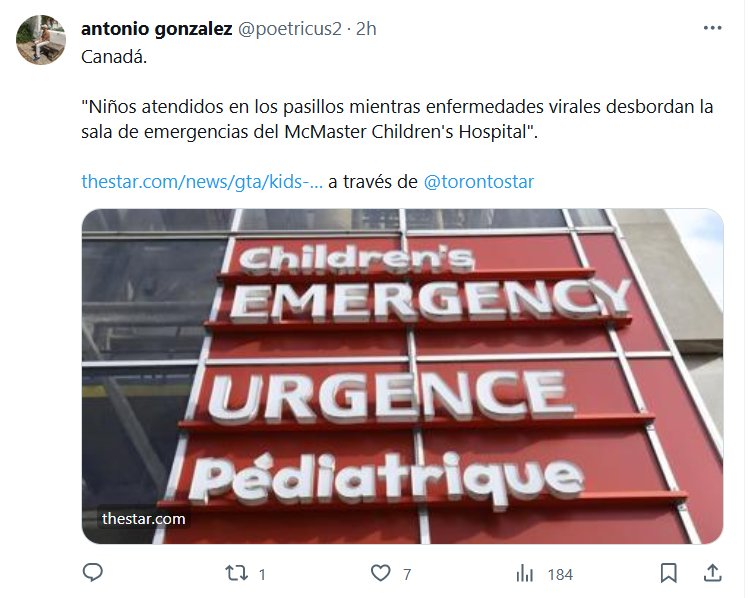750x598 pixels.
Task: Click the 184 views count
Action: pos(560,574)
